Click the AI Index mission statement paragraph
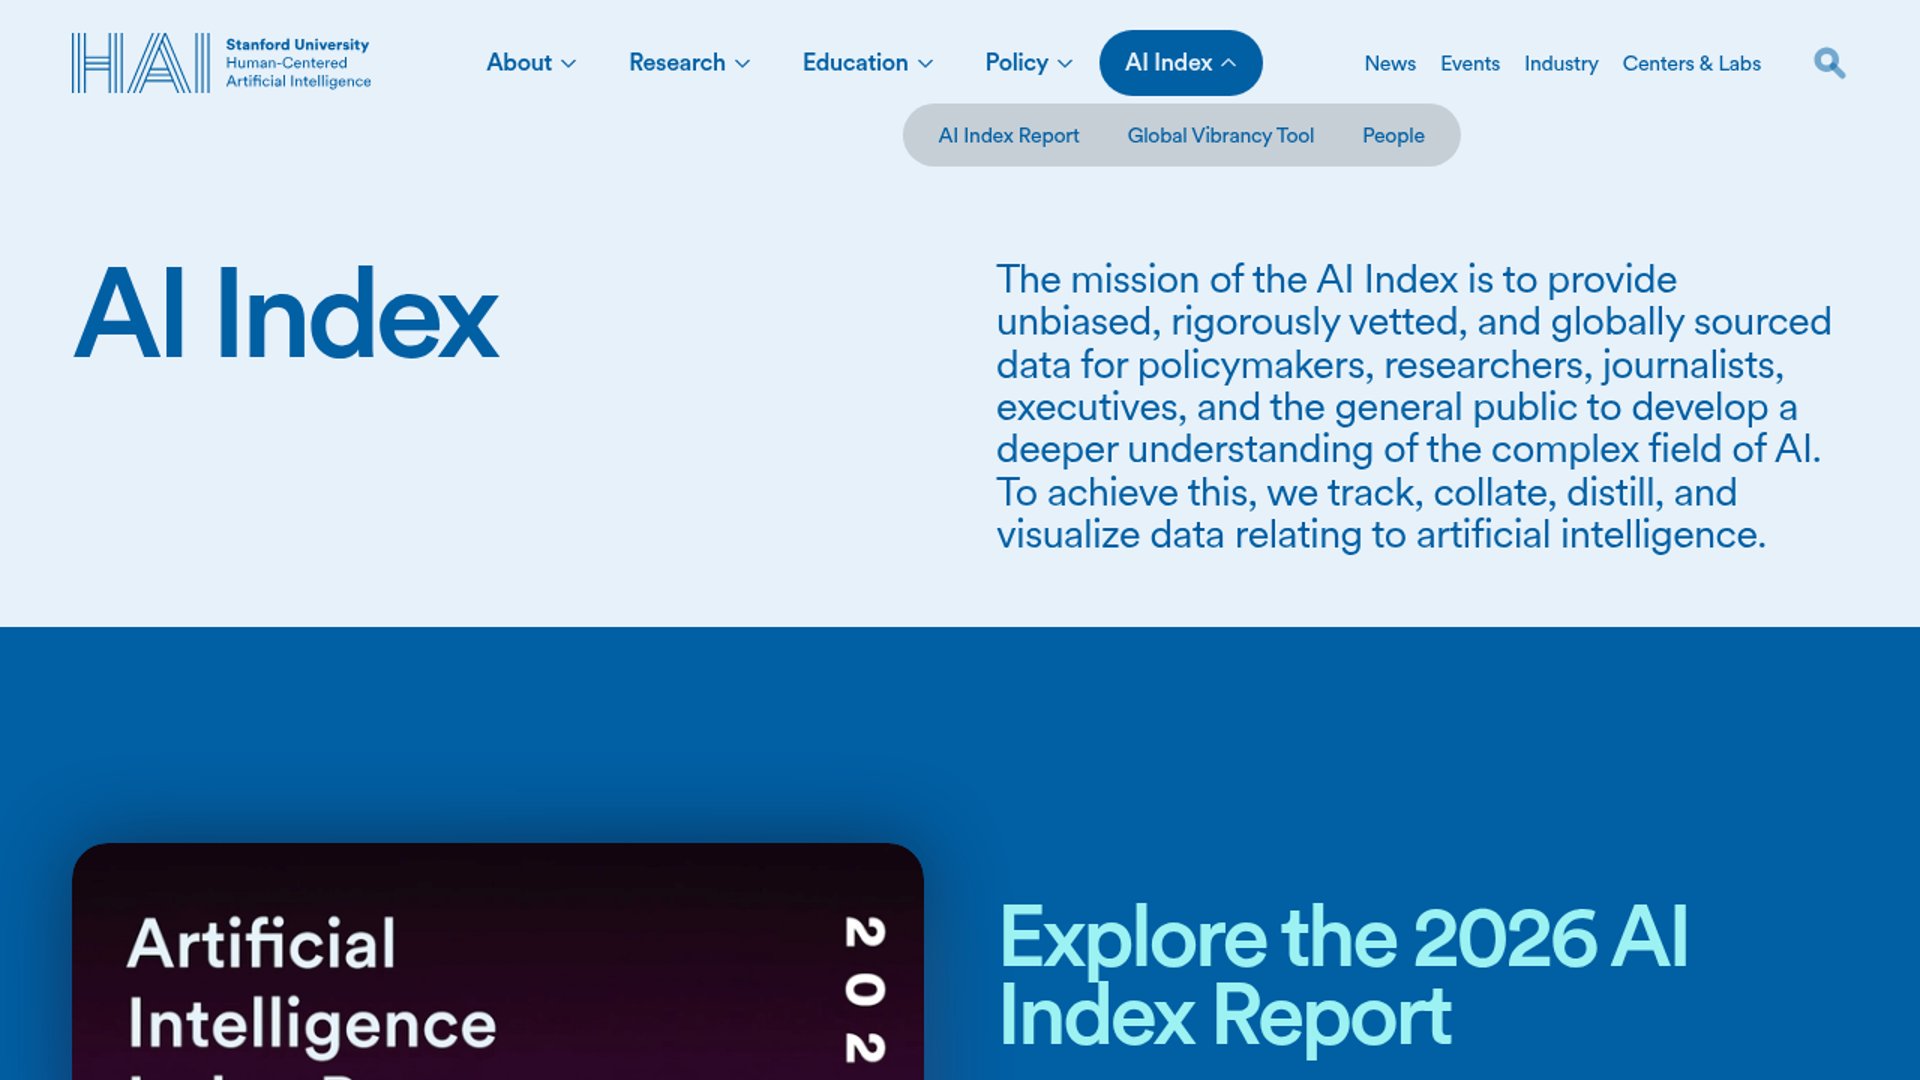This screenshot has height=1080, width=1920. click(x=1413, y=407)
